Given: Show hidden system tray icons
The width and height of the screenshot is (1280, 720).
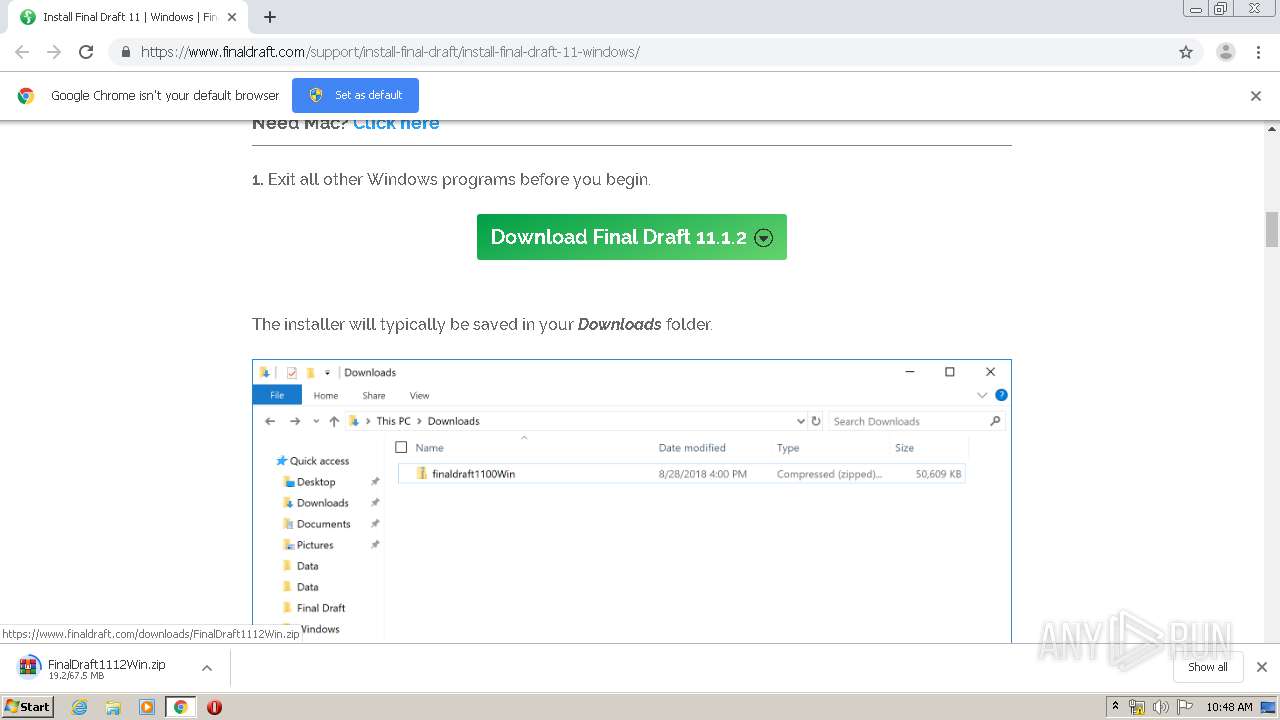Looking at the screenshot, I should pyautogui.click(x=1116, y=707).
